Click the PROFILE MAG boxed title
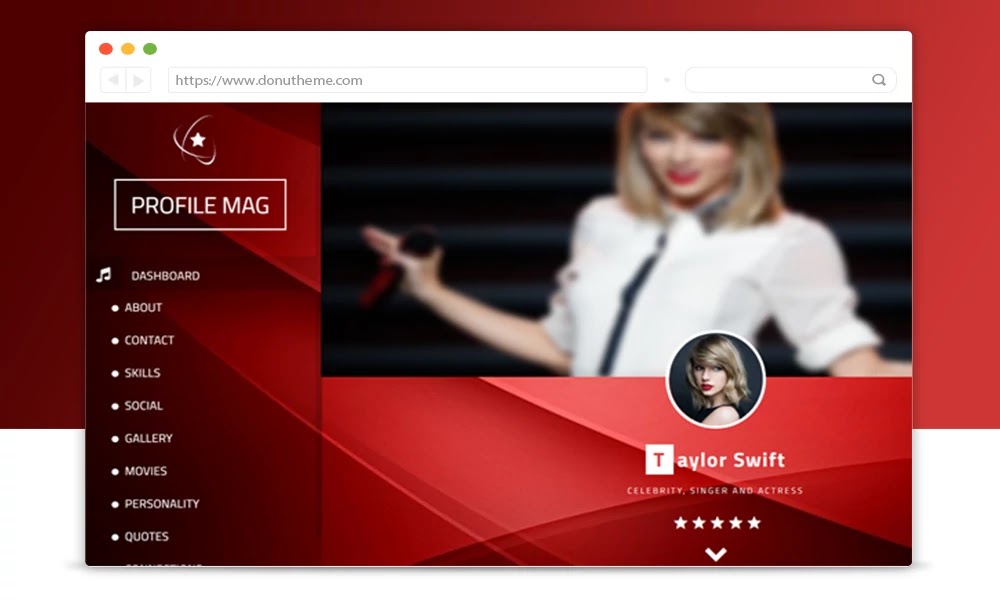 click(x=200, y=205)
